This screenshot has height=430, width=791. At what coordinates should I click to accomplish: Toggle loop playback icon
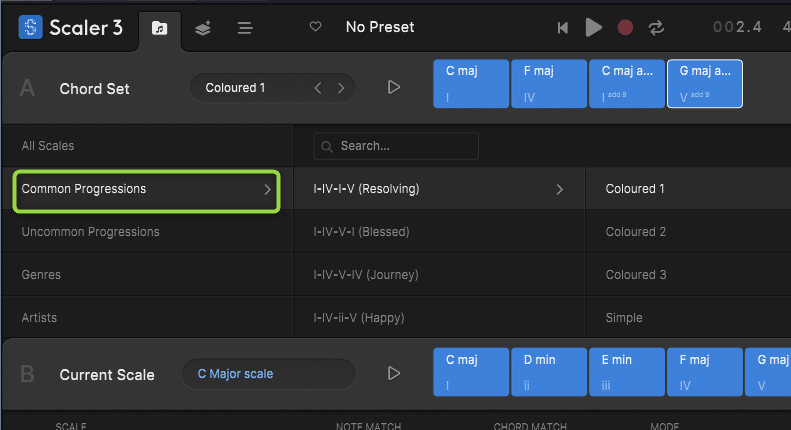(x=656, y=28)
